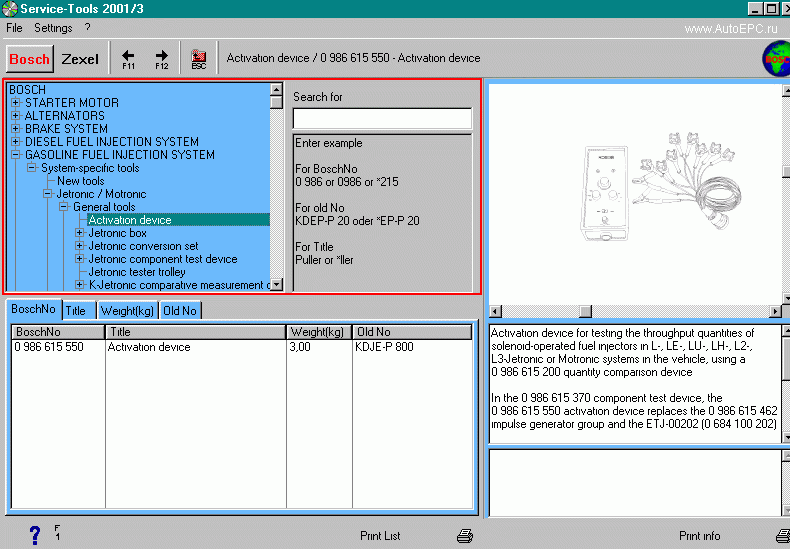
Task: Click the Print info label
Action: click(x=699, y=536)
